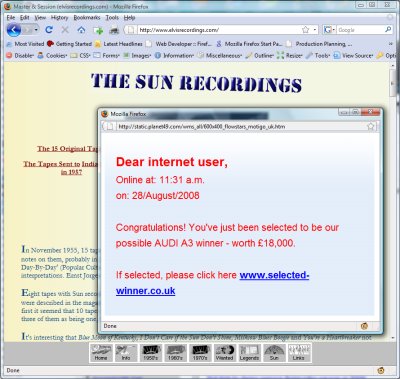Click the 1950's navigation thumbnail
Viewport: 400px width, 379px height.
pos(151,353)
